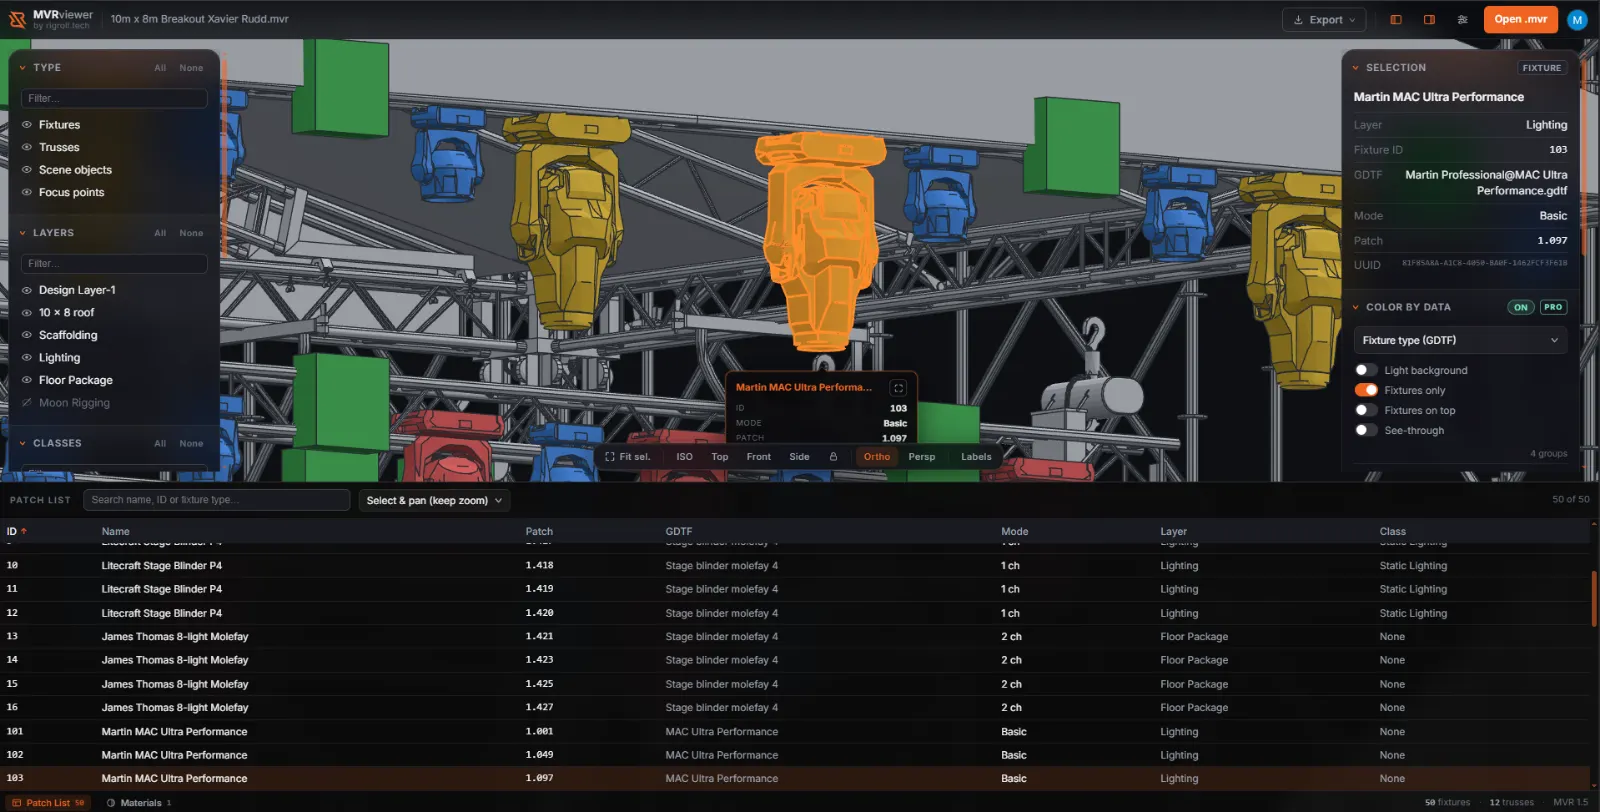Open the Patch List tab
The height and width of the screenshot is (812, 1600).
tap(48, 803)
